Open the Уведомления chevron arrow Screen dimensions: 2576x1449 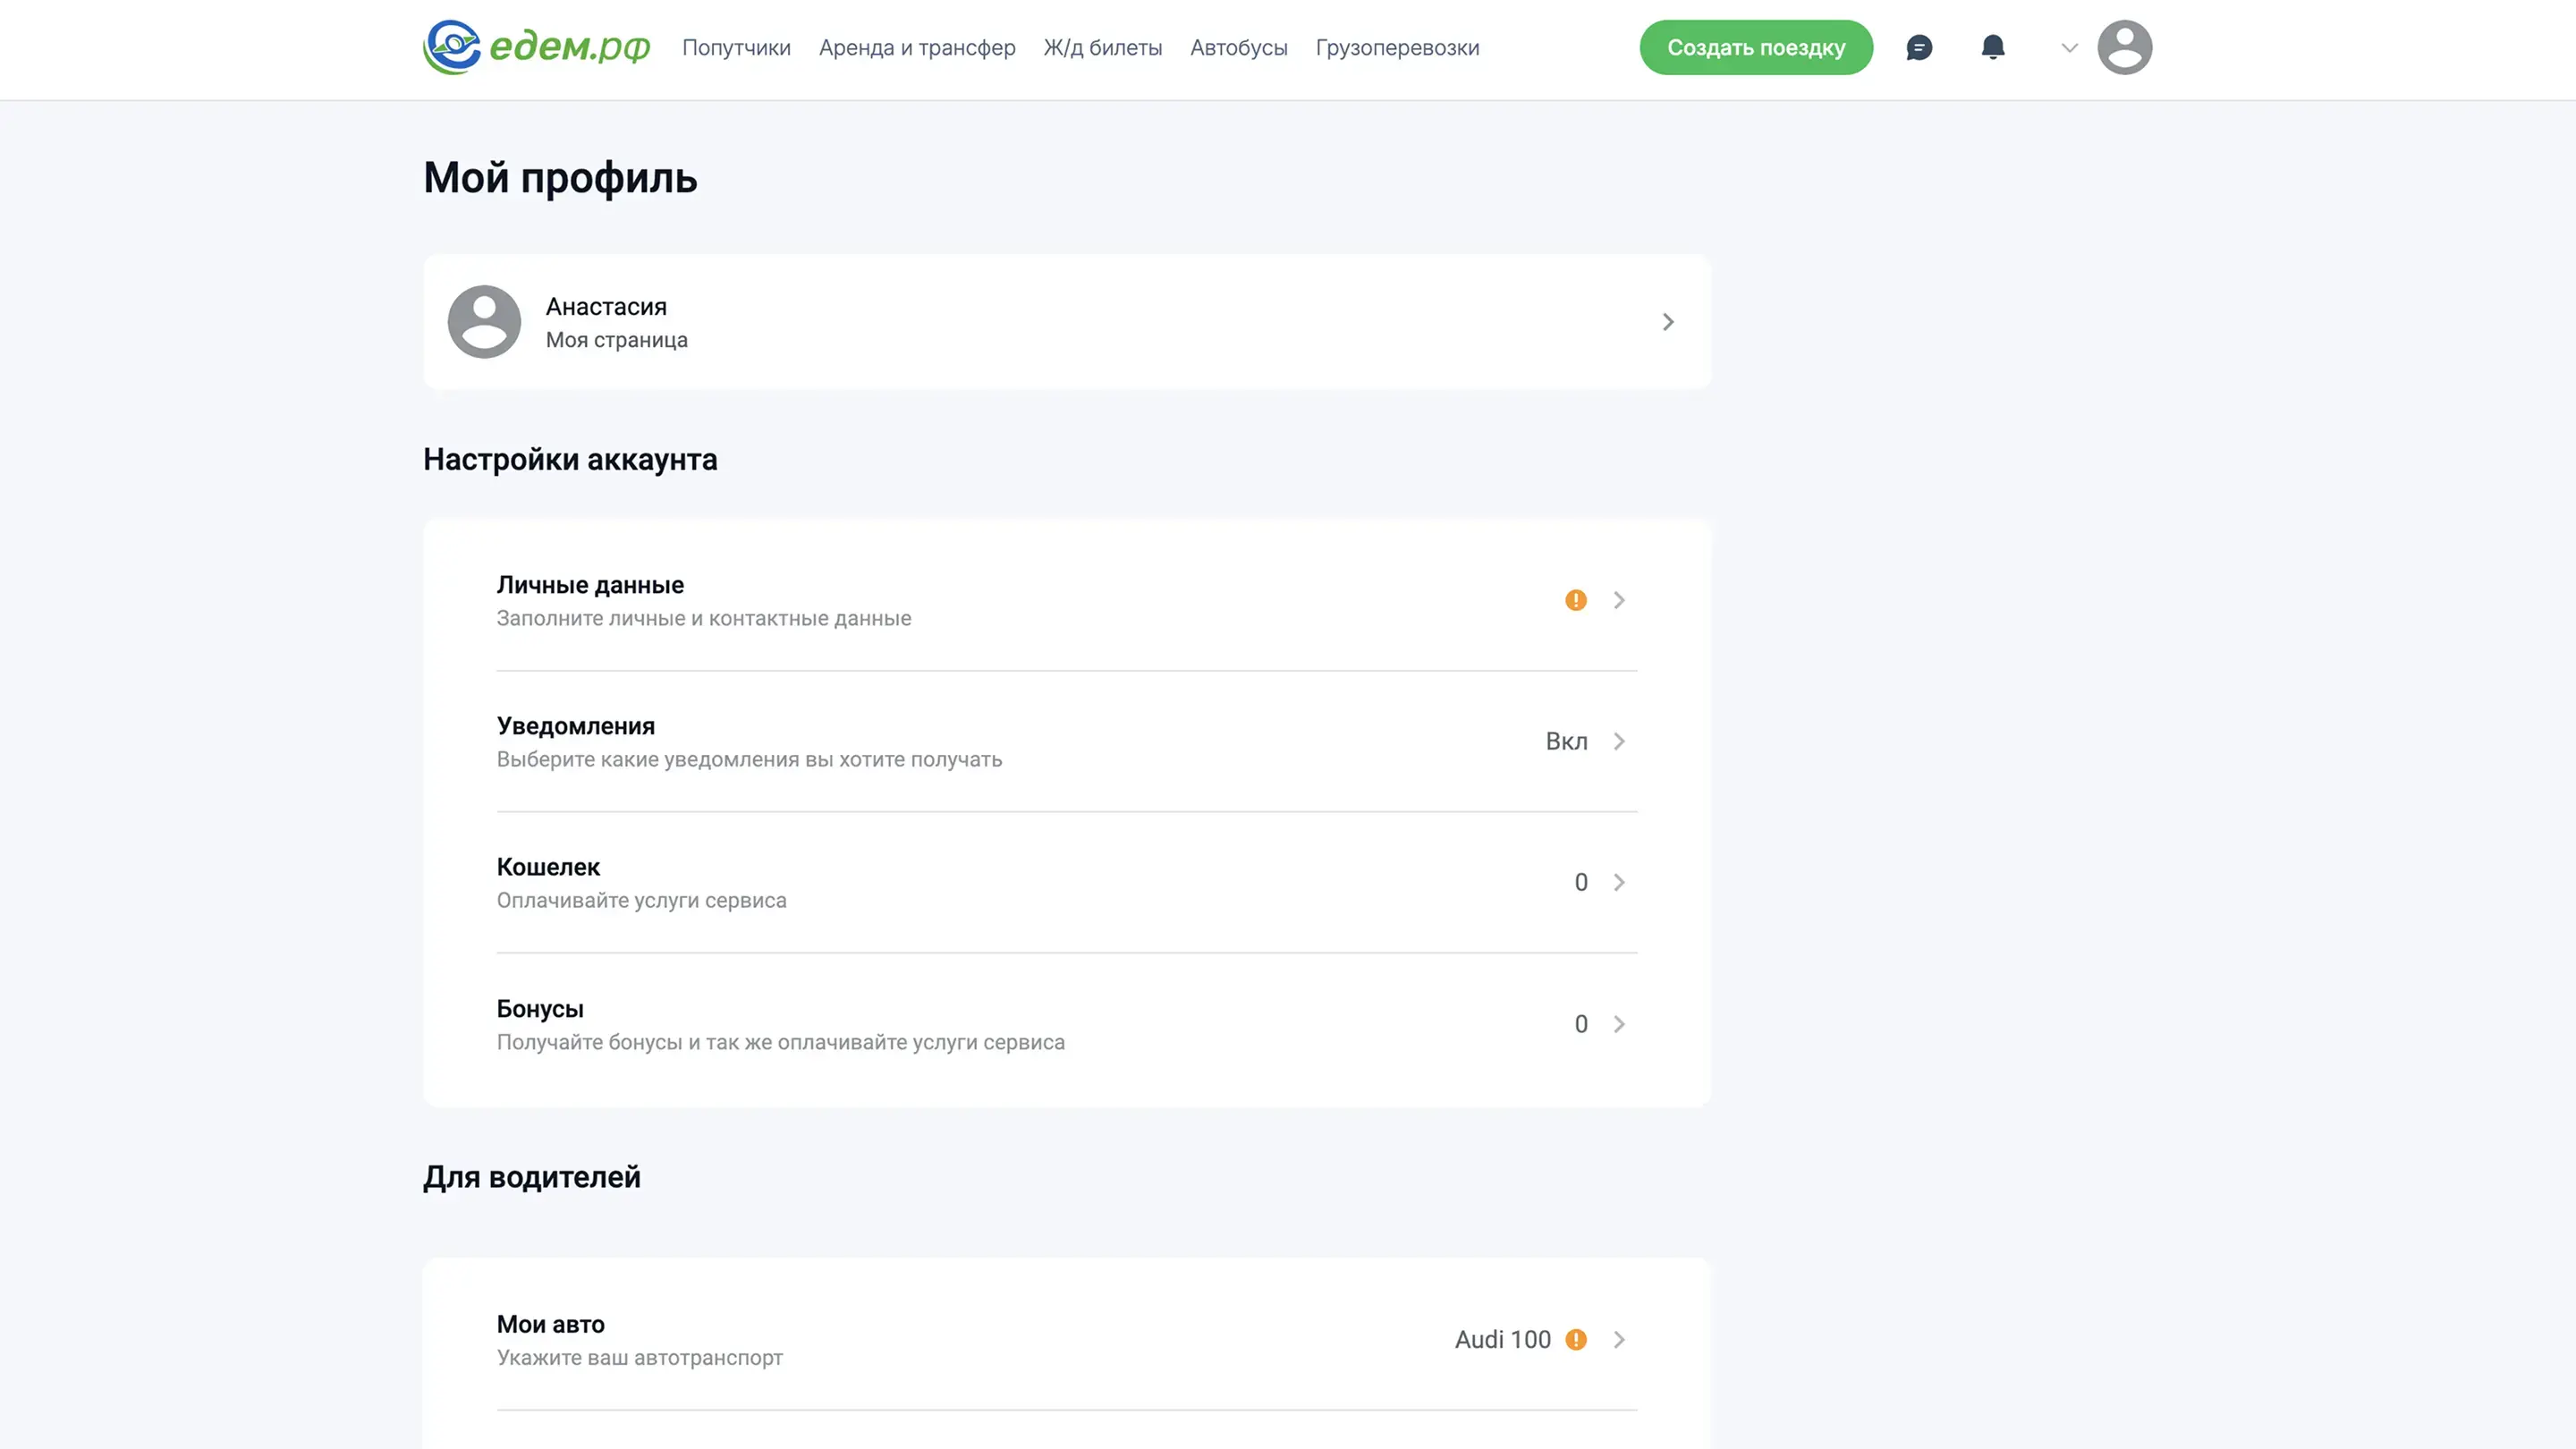(x=1618, y=741)
